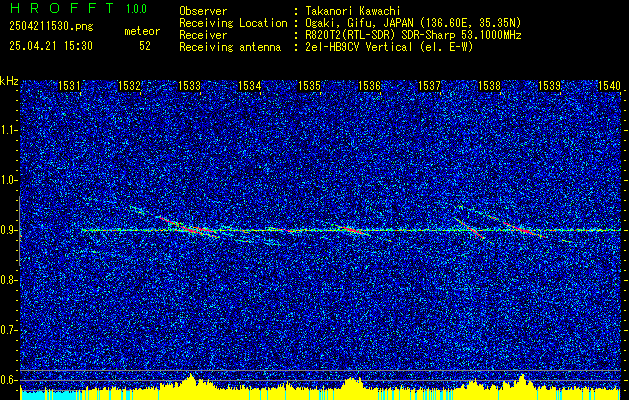Click the Receiving antenna label
Image resolution: width=629 pixels, height=400 pixels.
click(230, 47)
